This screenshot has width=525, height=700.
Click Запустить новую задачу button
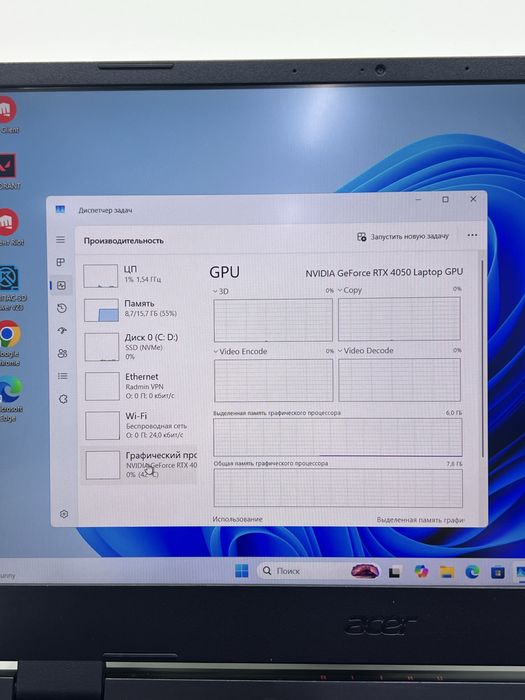point(403,237)
